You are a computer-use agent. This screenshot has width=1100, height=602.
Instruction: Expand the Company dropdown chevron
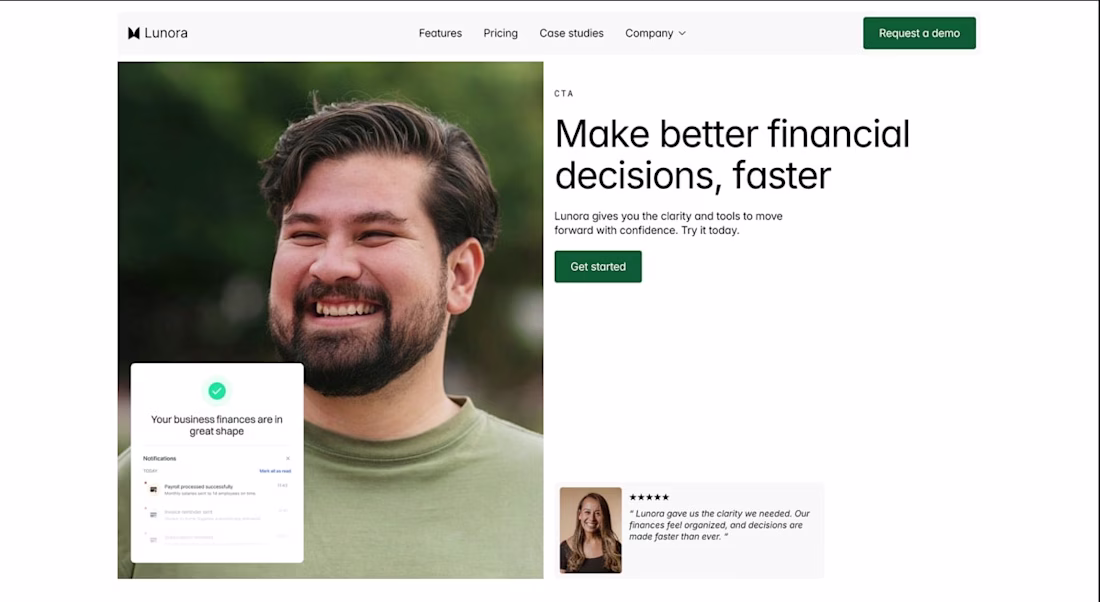[x=683, y=34]
